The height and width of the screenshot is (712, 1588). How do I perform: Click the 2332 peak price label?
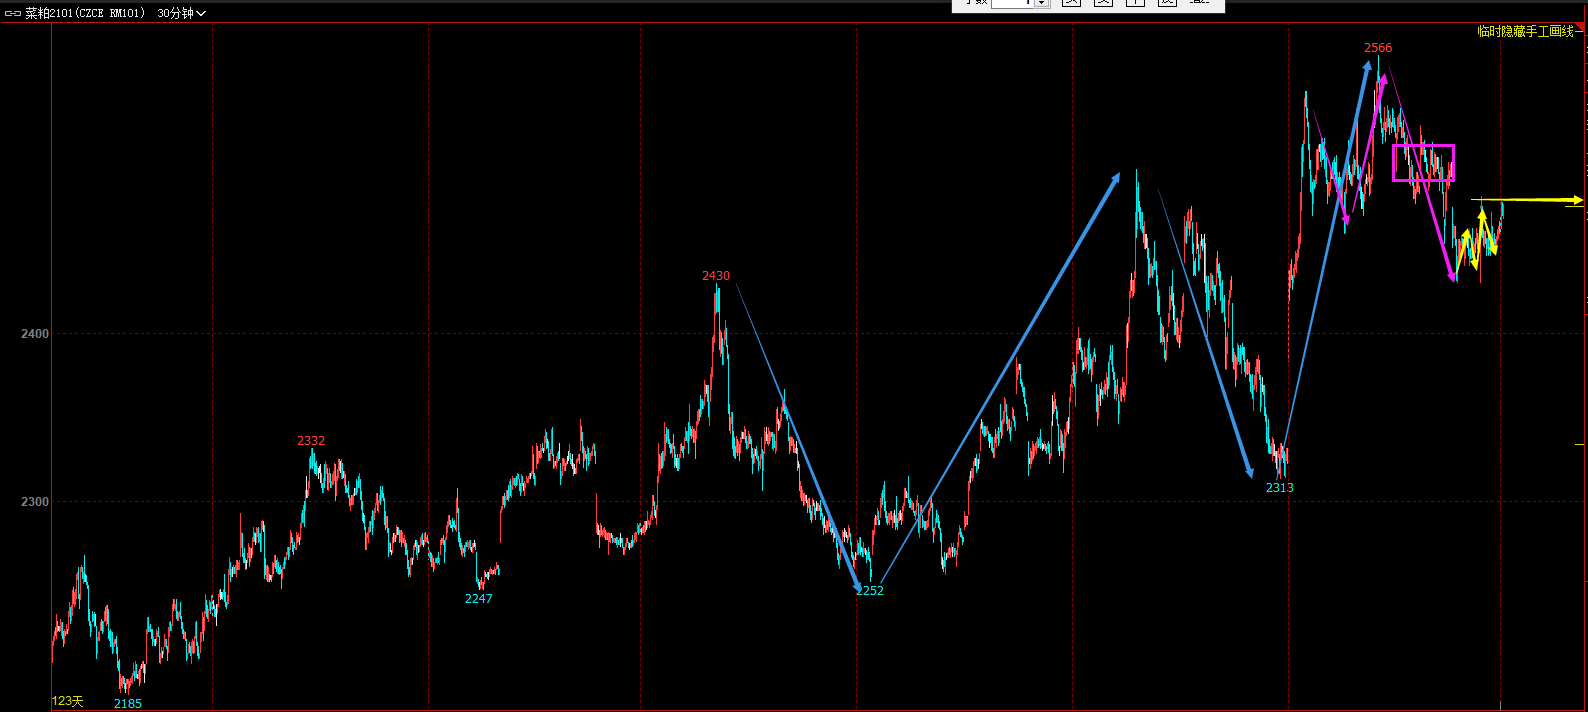[311, 441]
